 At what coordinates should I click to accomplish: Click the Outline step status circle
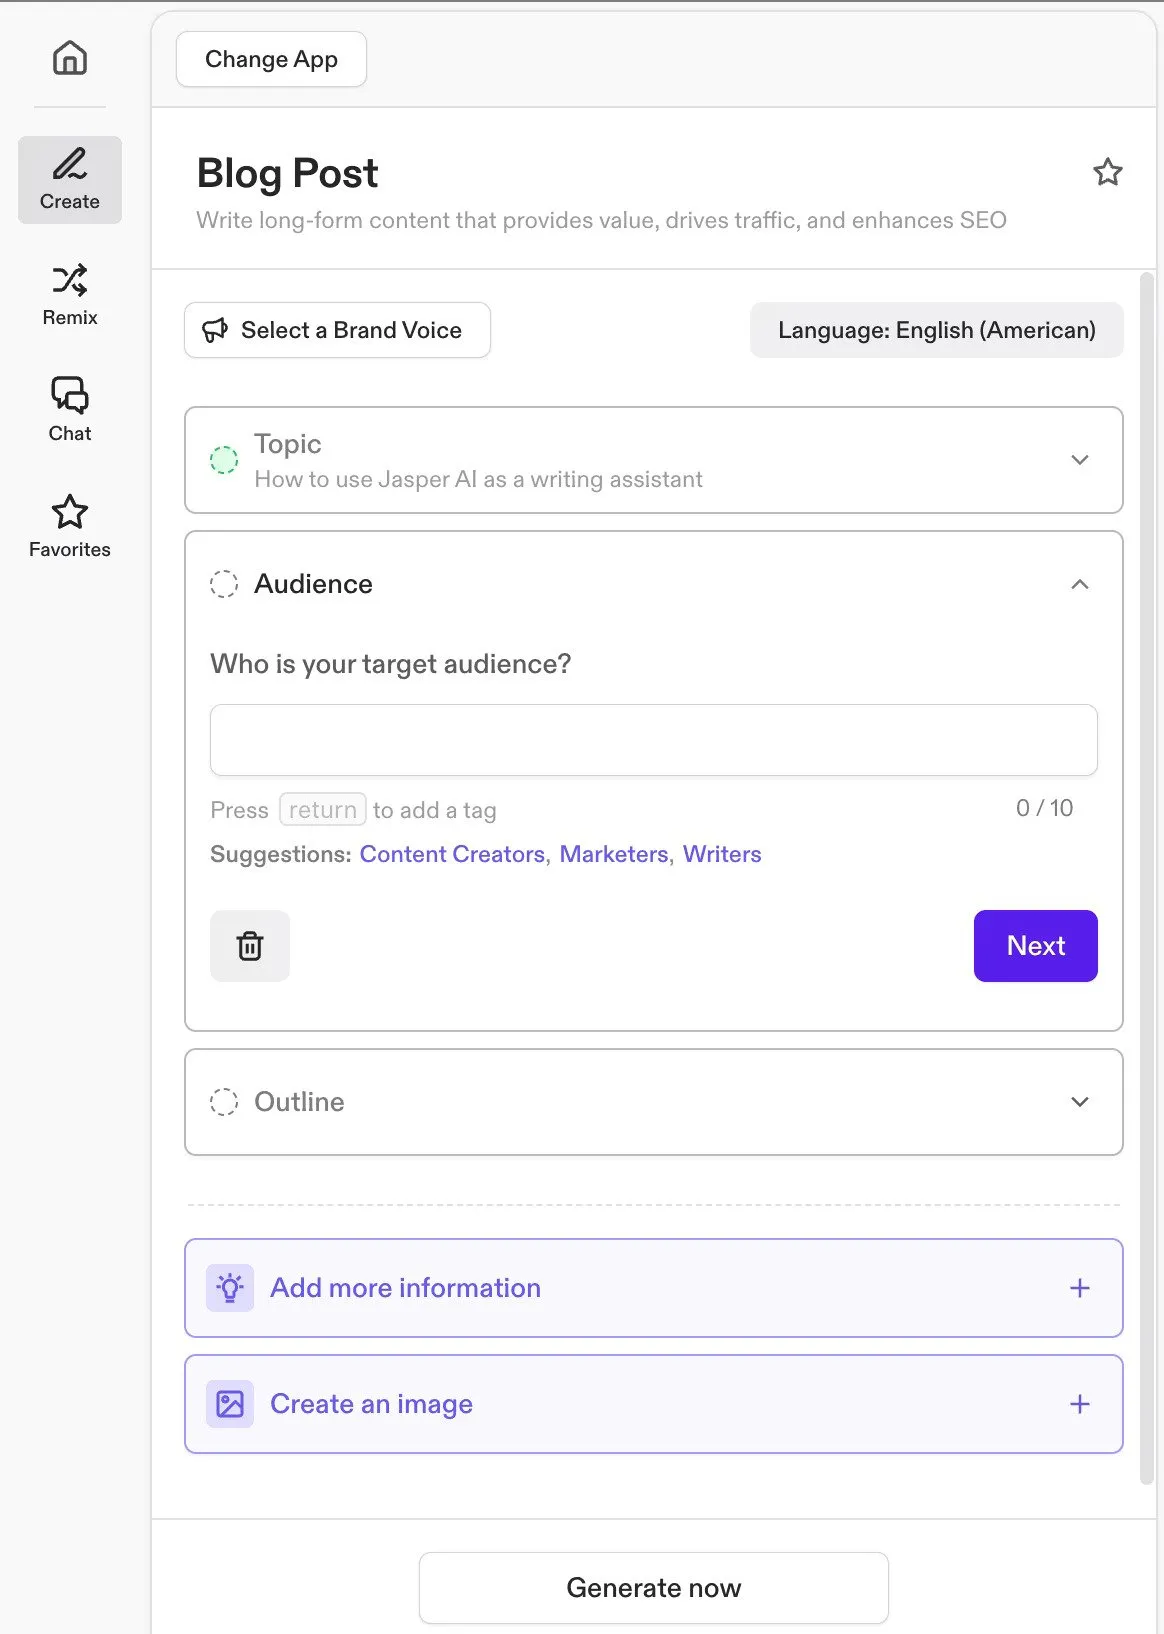(x=224, y=1102)
